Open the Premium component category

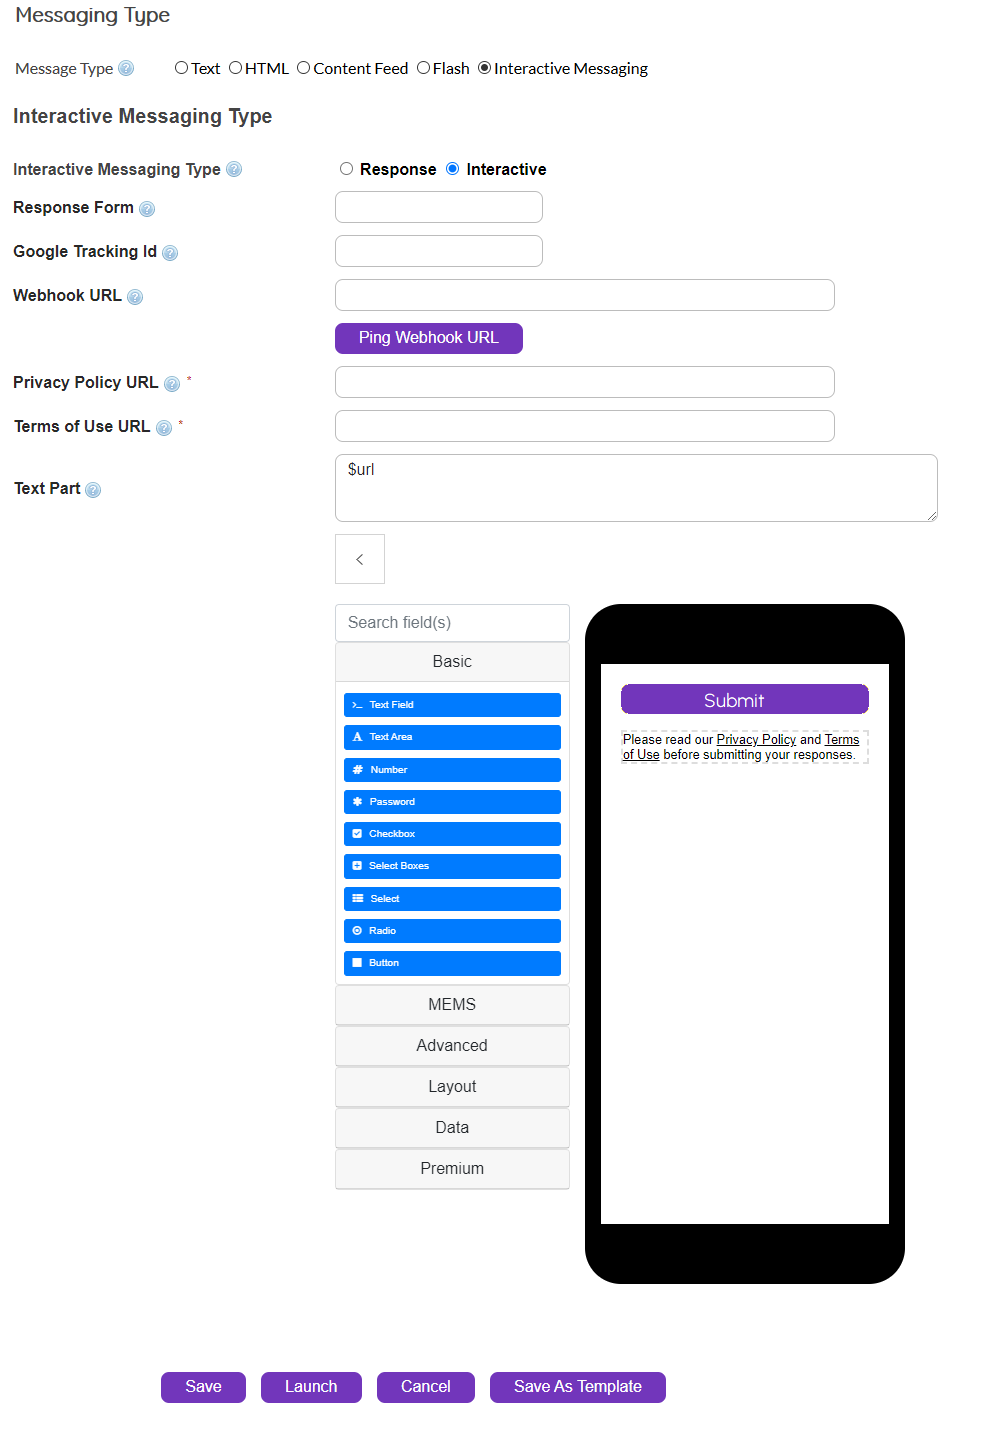point(451,1168)
